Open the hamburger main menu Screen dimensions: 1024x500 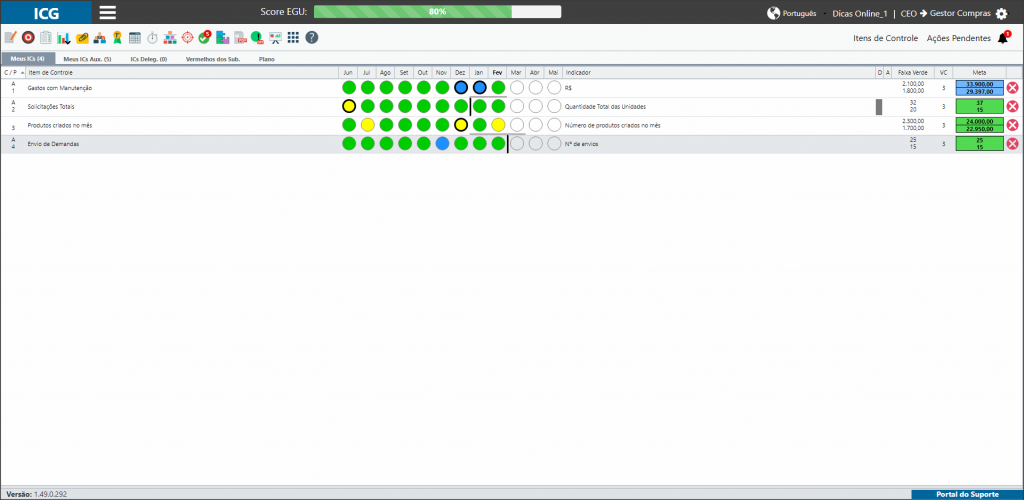[x=108, y=12]
